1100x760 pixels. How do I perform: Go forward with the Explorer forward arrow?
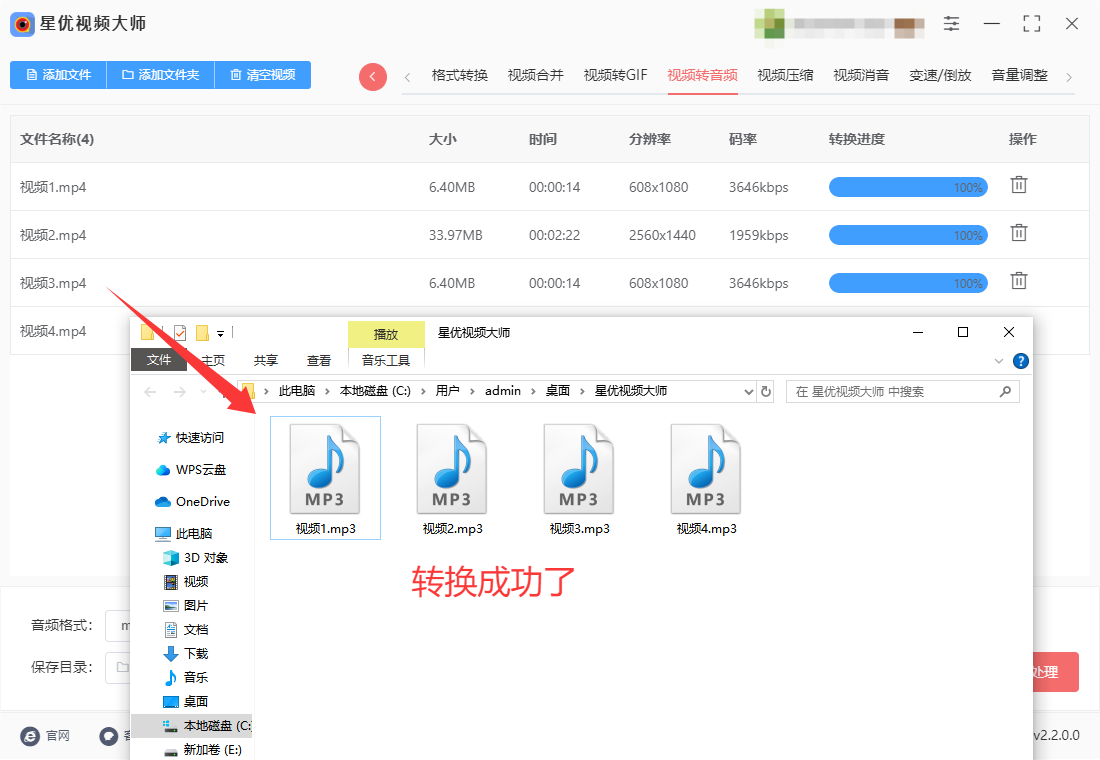click(x=180, y=392)
